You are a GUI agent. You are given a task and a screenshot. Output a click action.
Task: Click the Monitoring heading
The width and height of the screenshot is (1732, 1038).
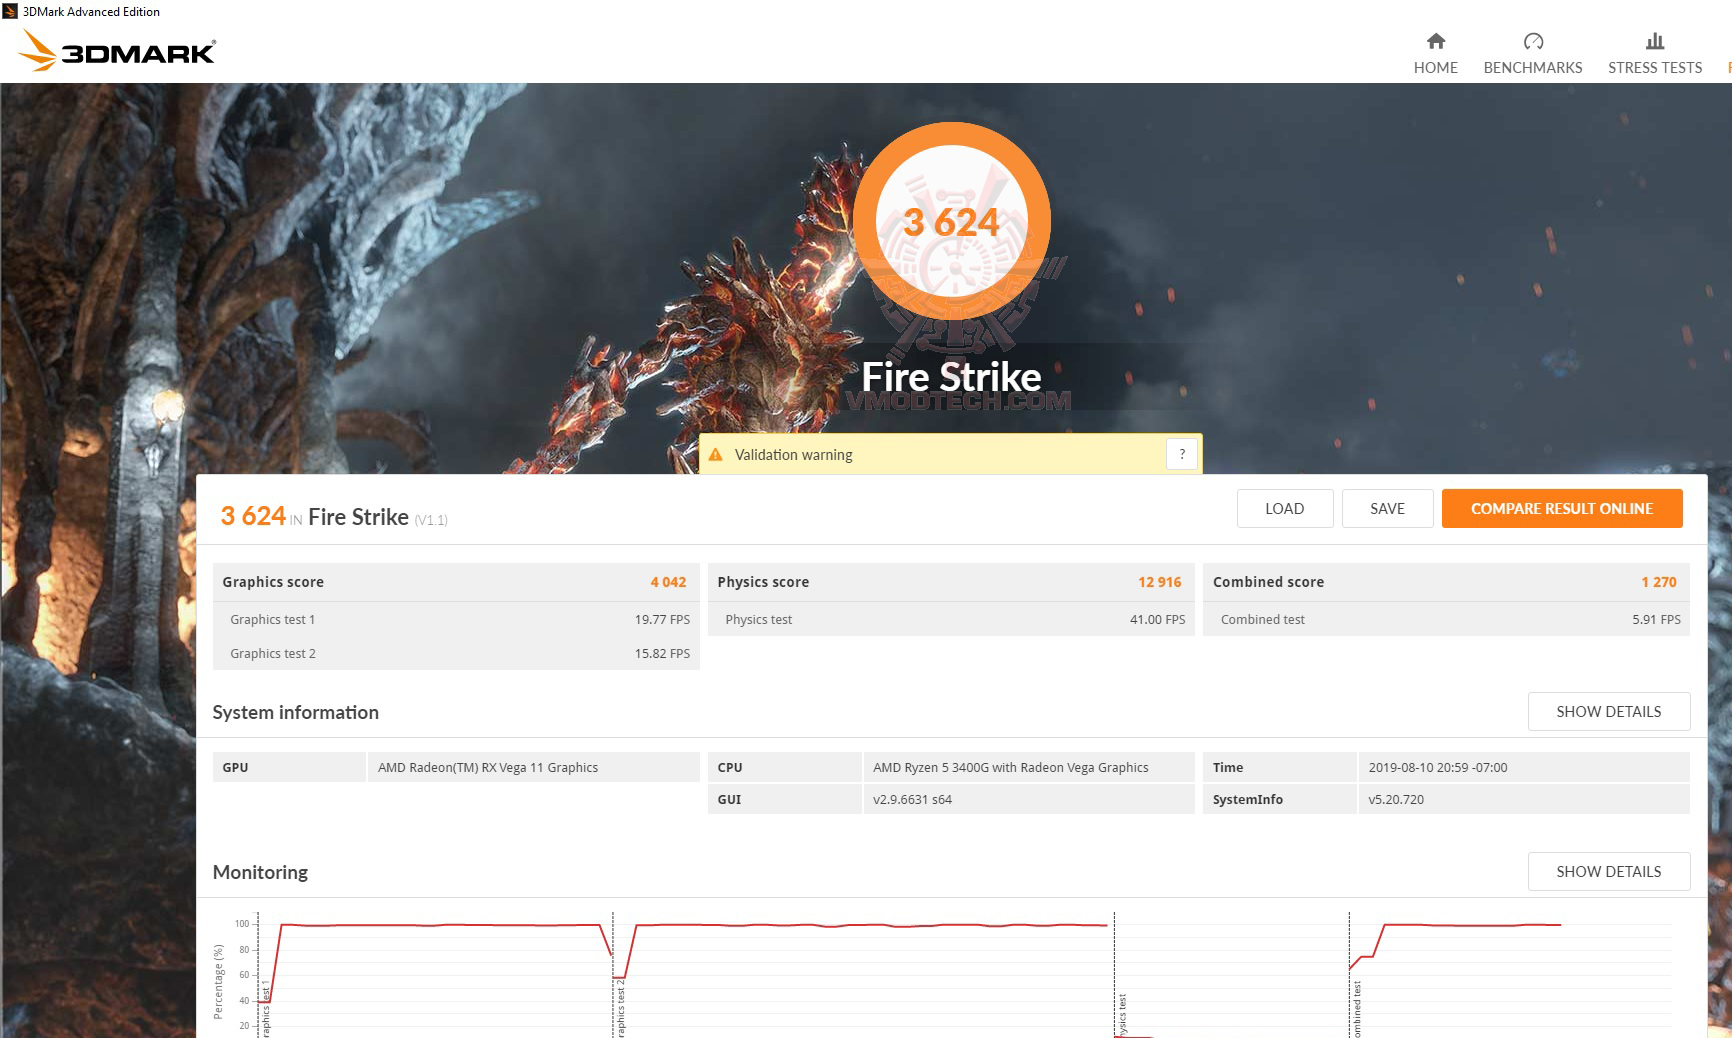click(x=260, y=872)
